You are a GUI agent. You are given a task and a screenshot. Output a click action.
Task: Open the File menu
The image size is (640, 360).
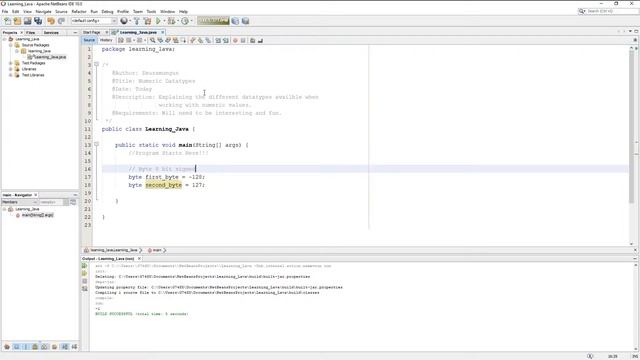[5, 11]
